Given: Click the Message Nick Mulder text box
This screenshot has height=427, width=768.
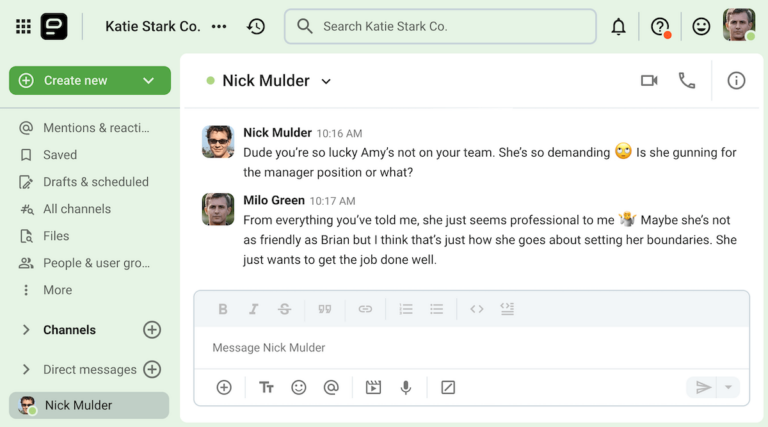Looking at the screenshot, I should tap(470, 348).
